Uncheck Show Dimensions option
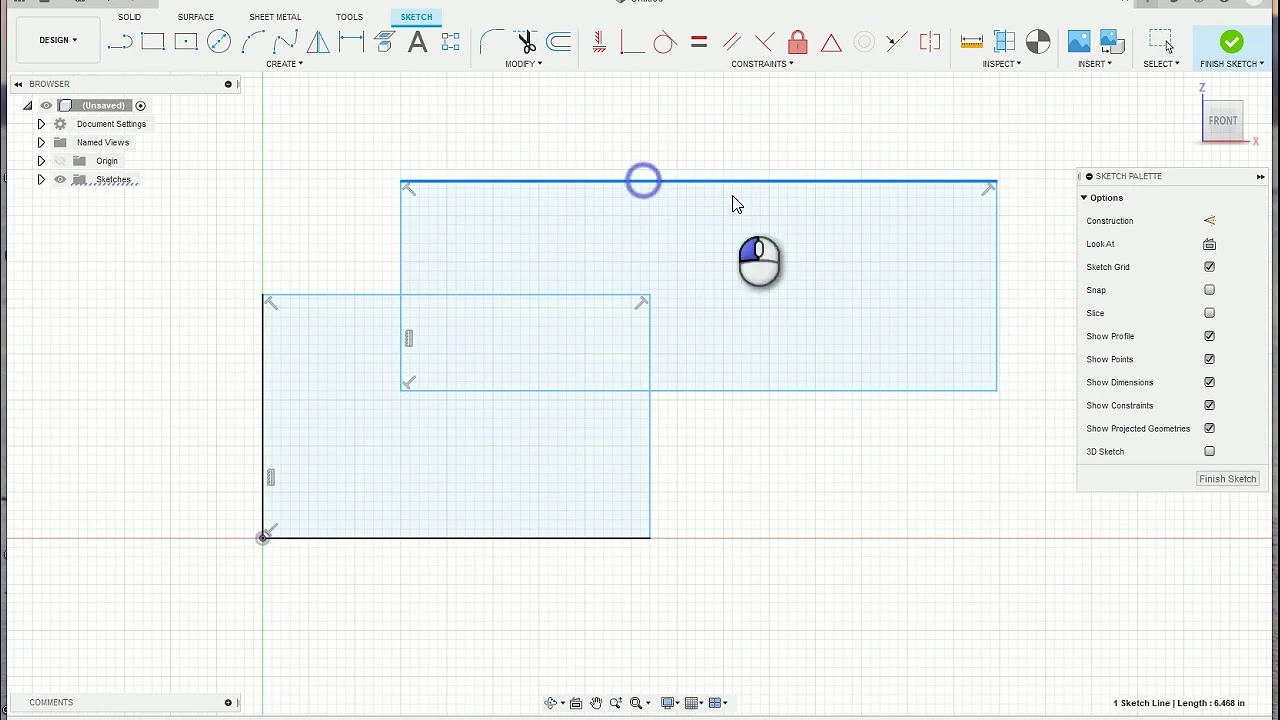This screenshot has height=720, width=1280. pos(1209,382)
